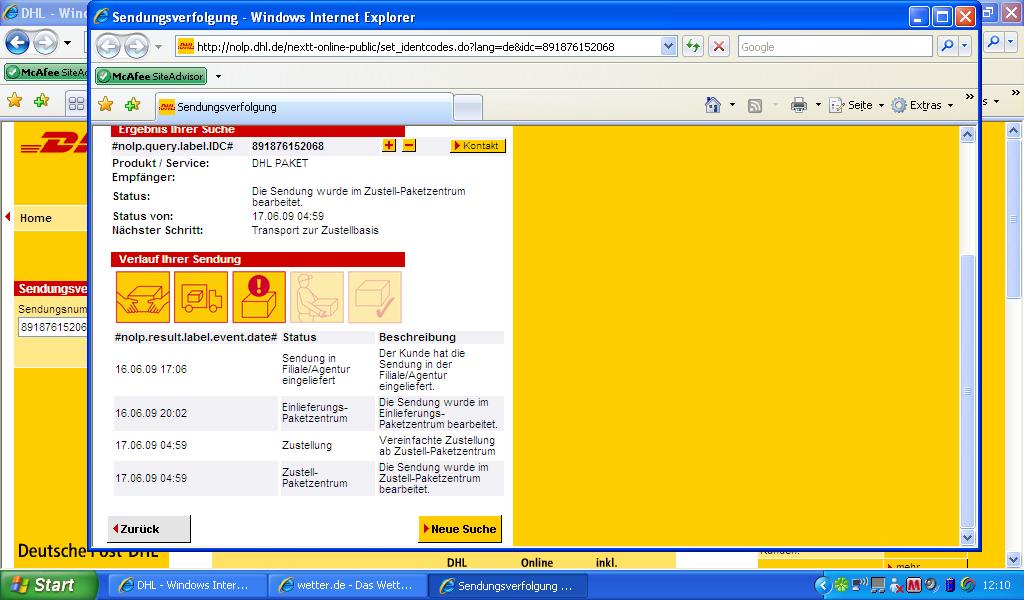The height and width of the screenshot is (600, 1024).
Task: Expand hidden system tray icons arrow
Action: tap(823, 585)
